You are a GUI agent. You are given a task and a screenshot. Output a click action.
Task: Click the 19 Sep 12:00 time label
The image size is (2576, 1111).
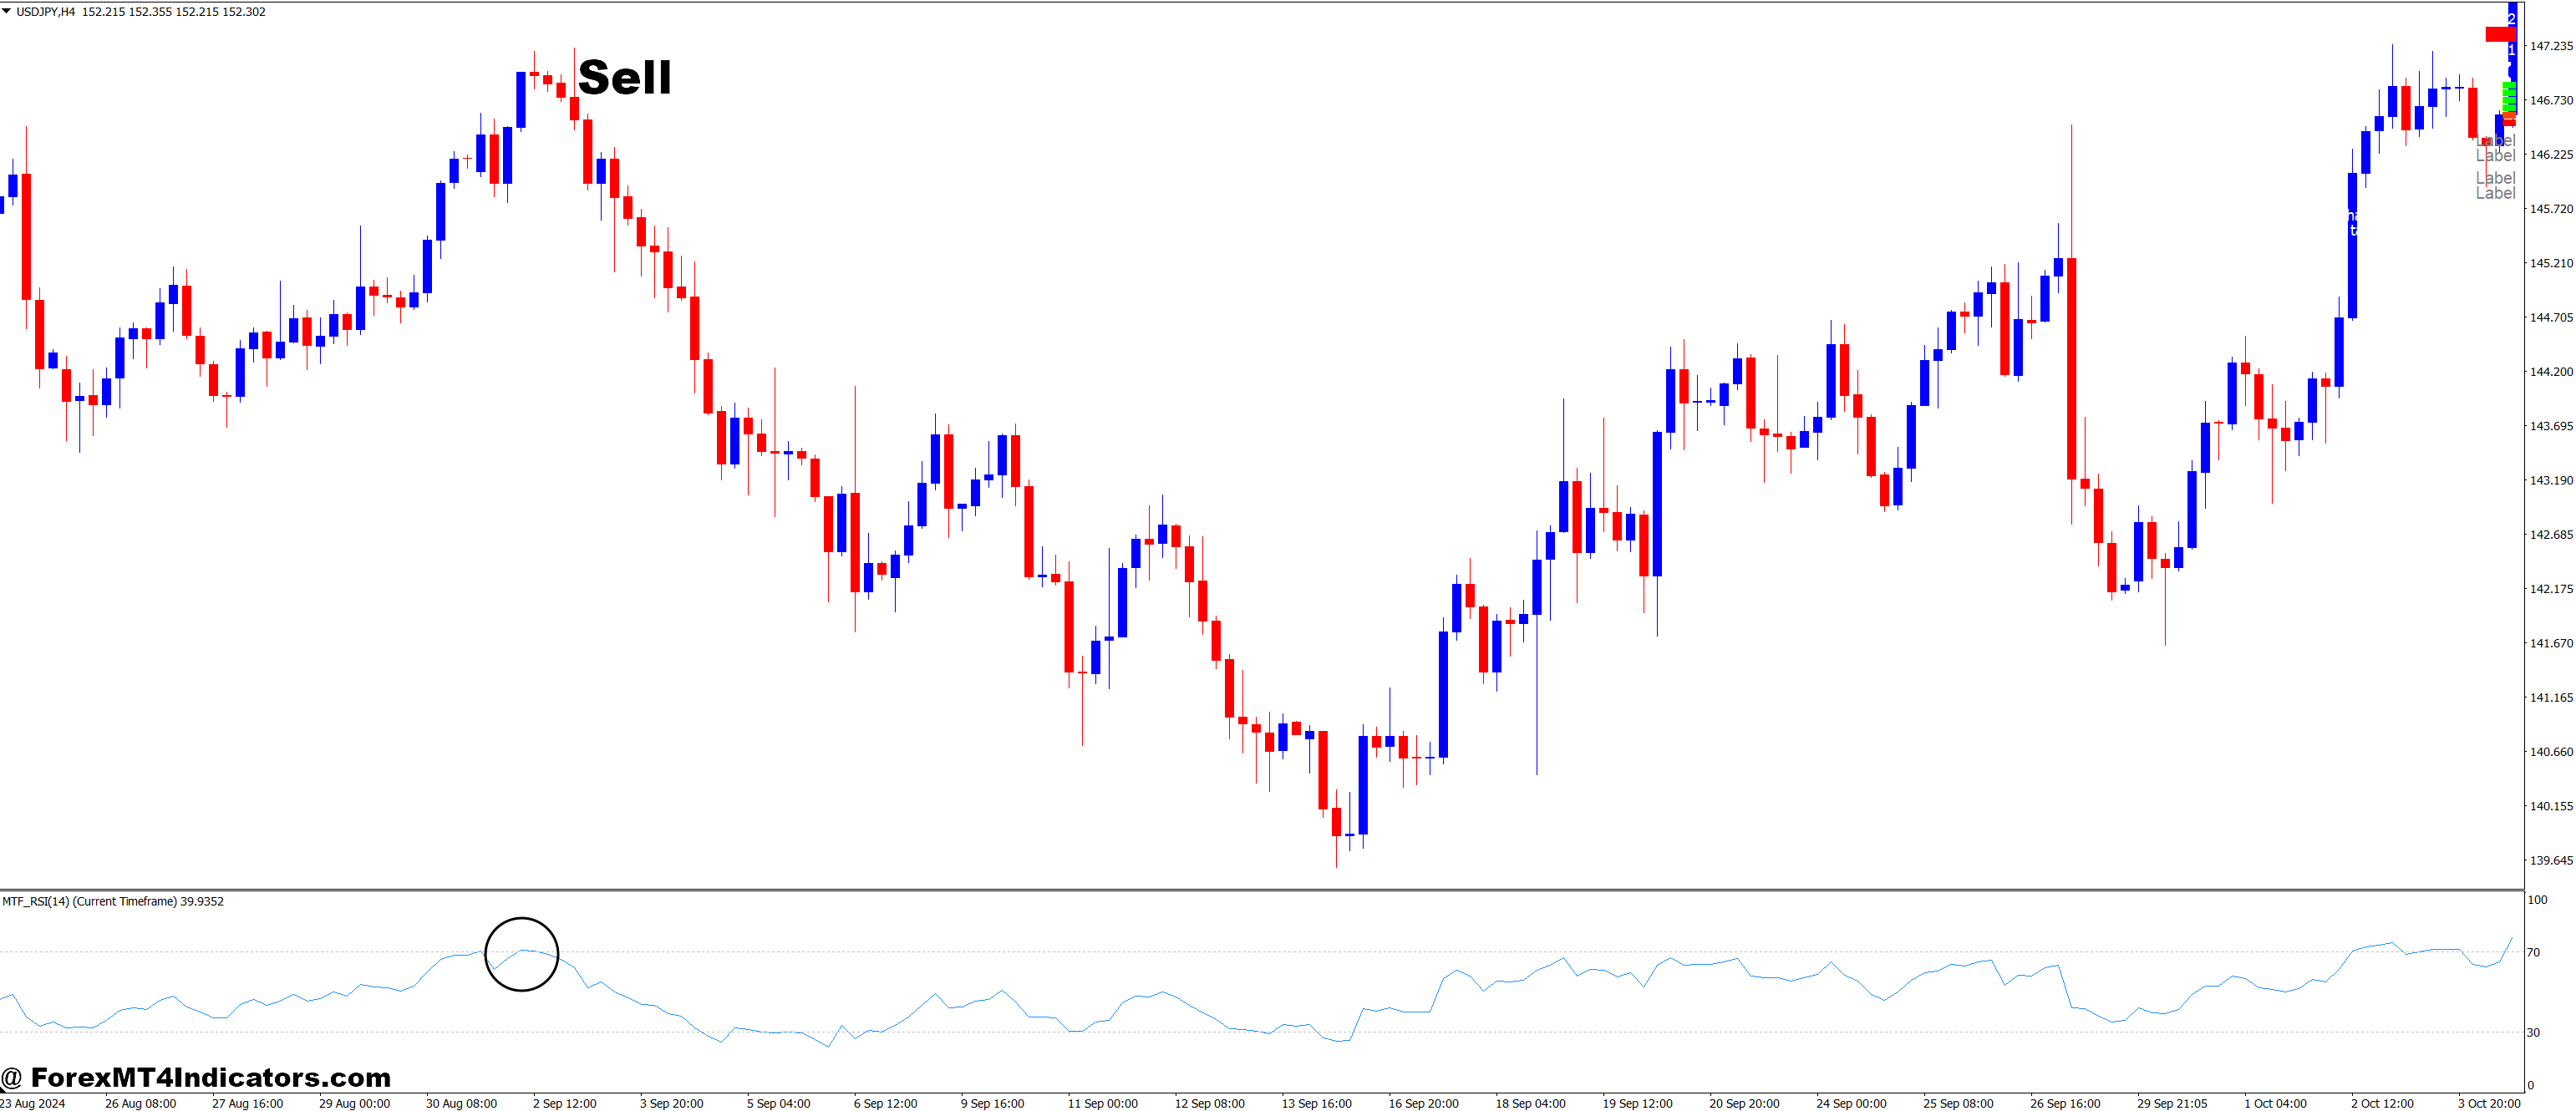pos(1637,1104)
